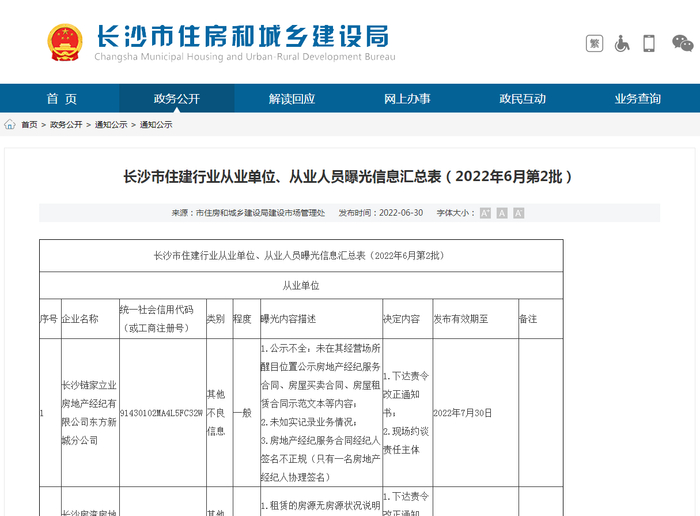
Task: Click the English subtitle Changsha Municipal Housing
Action: tap(245, 57)
